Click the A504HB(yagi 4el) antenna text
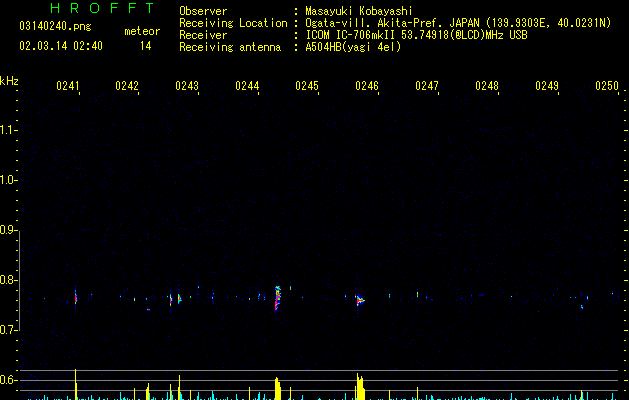The image size is (629, 400). click(353, 47)
